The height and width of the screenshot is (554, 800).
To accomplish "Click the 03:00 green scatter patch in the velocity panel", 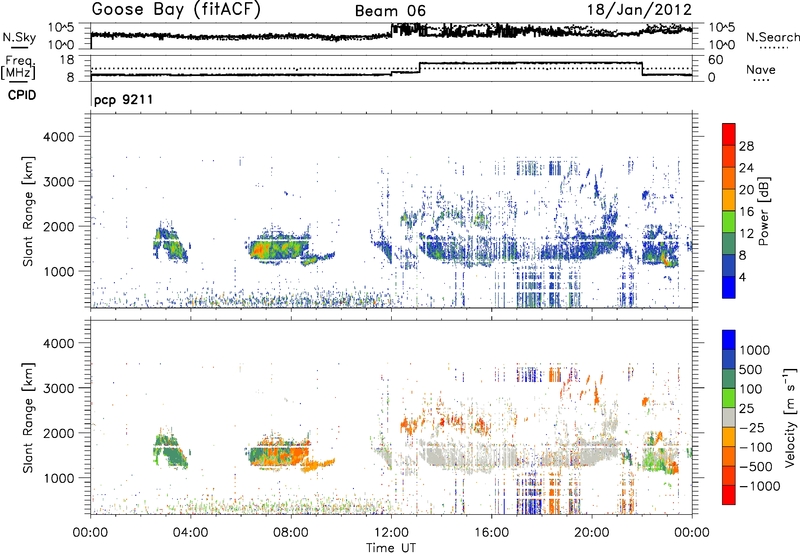I will [x=170, y=450].
